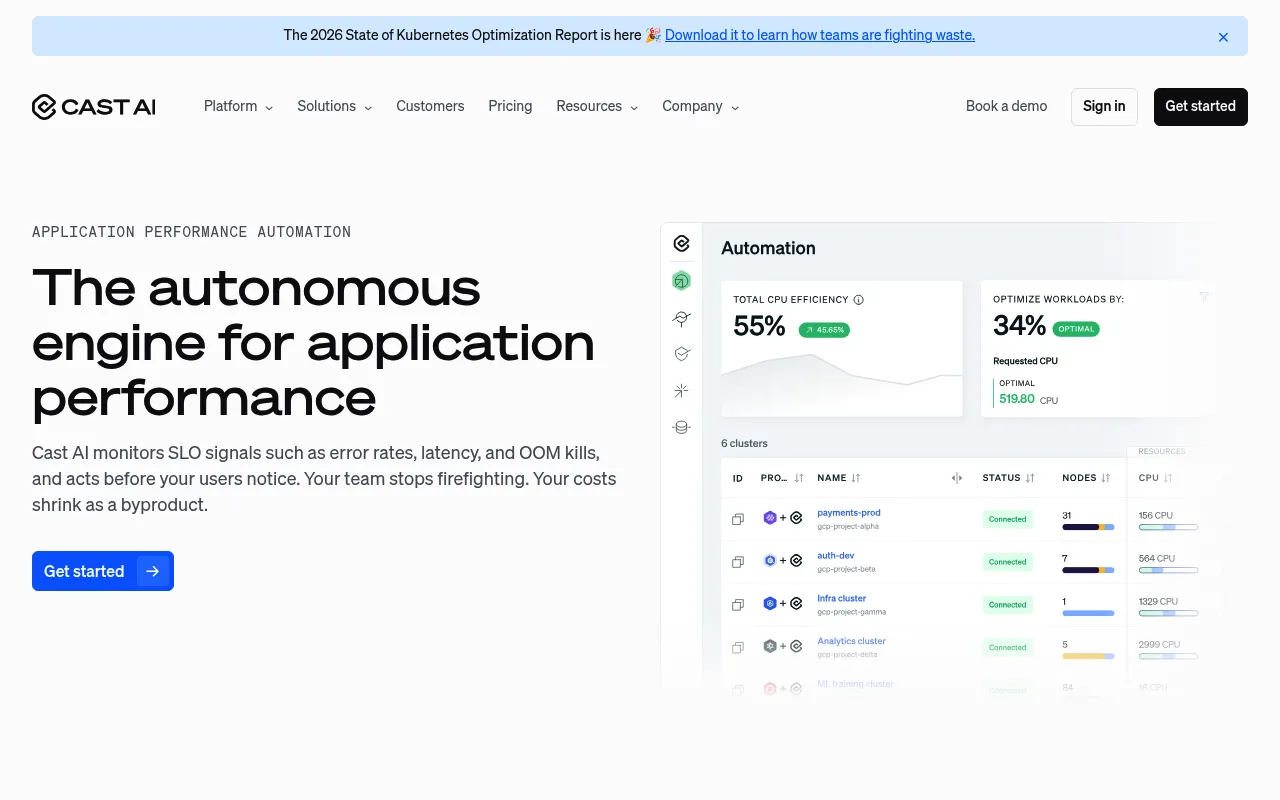Image resolution: width=1280 pixels, height=800 pixels.
Task: Copy the ID of Analytics cluster
Action: point(738,647)
